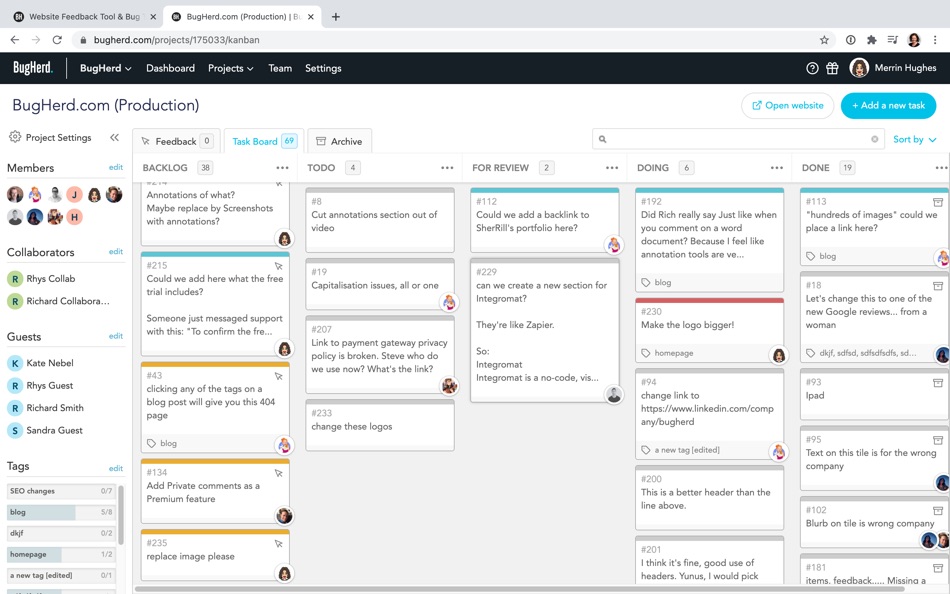Open TODO column three-dot menu
Image resolution: width=950 pixels, height=594 pixels.
click(447, 168)
